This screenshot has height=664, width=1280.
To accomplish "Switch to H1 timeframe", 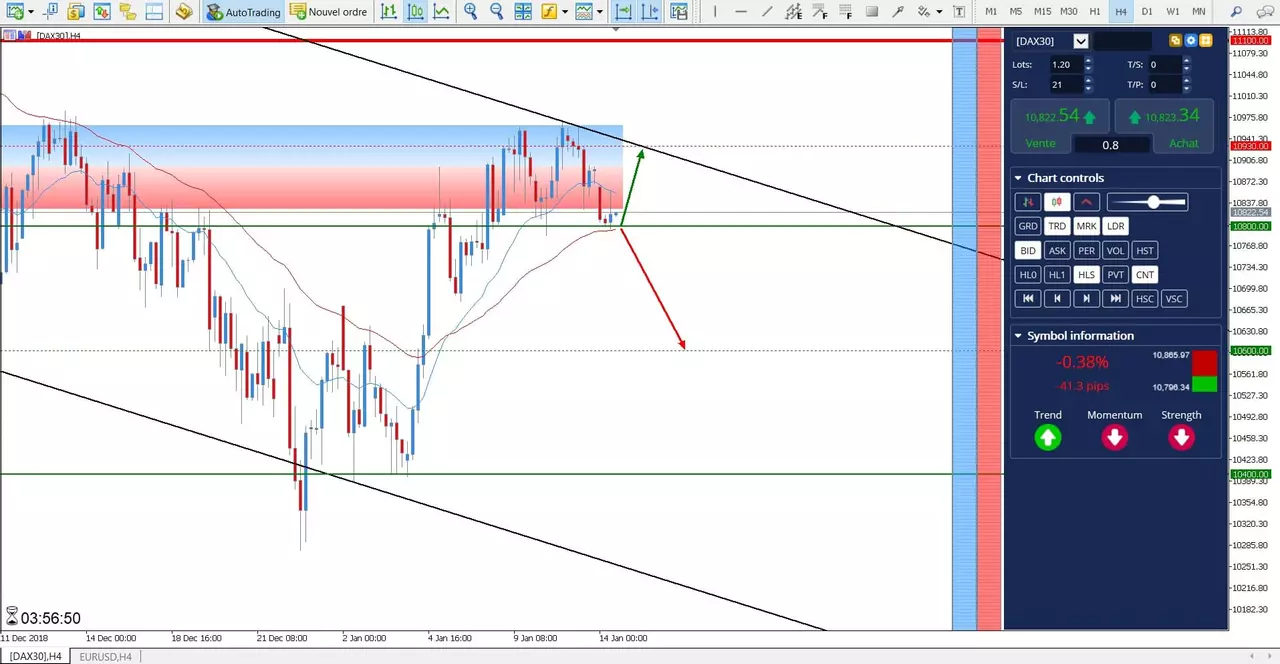I will tap(1095, 12).
